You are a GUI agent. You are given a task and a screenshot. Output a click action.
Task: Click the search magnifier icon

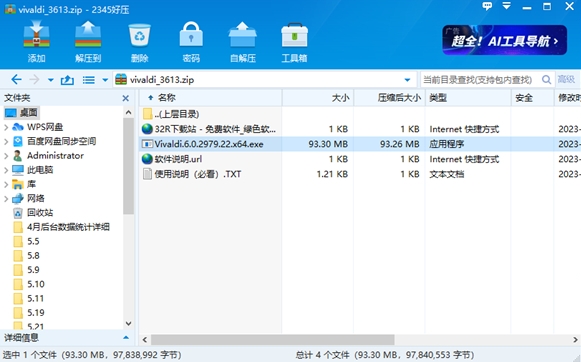point(546,80)
